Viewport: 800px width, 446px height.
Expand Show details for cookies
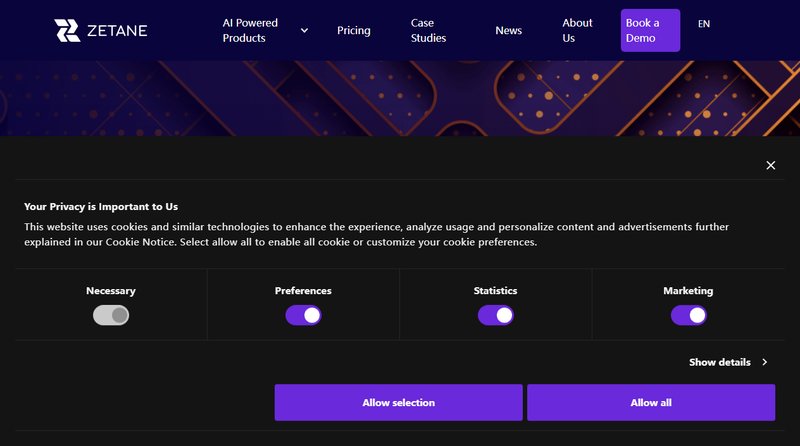click(x=719, y=362)
